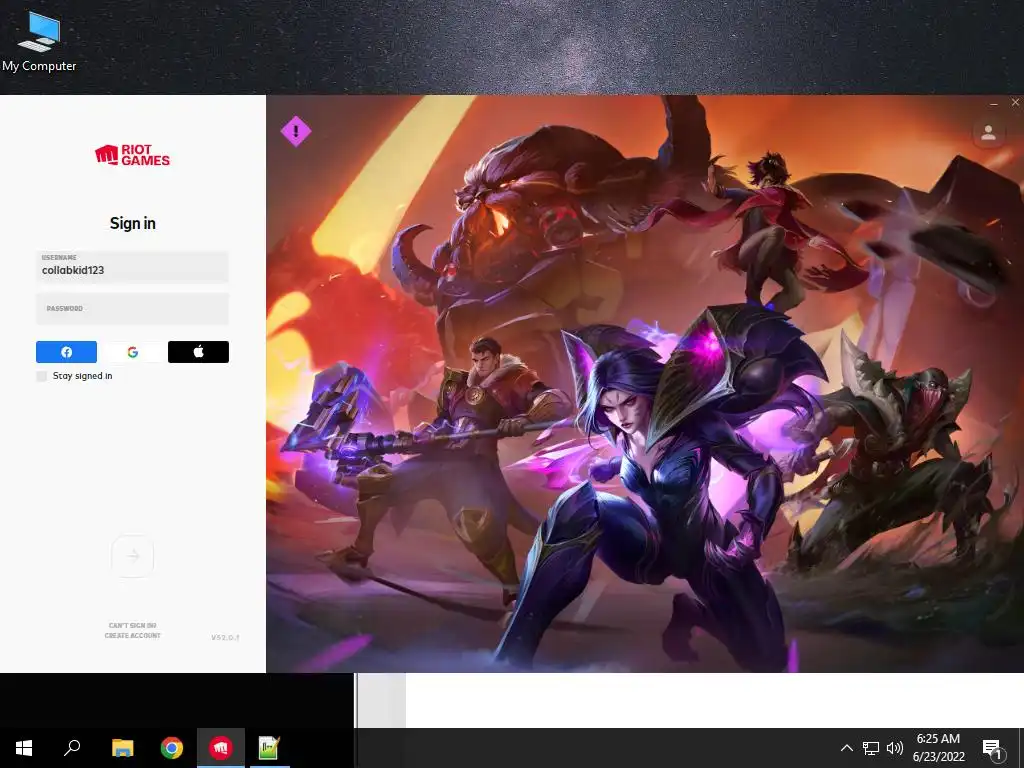Open the network status tray icon

pyautogui.click(x=871, y=748)
